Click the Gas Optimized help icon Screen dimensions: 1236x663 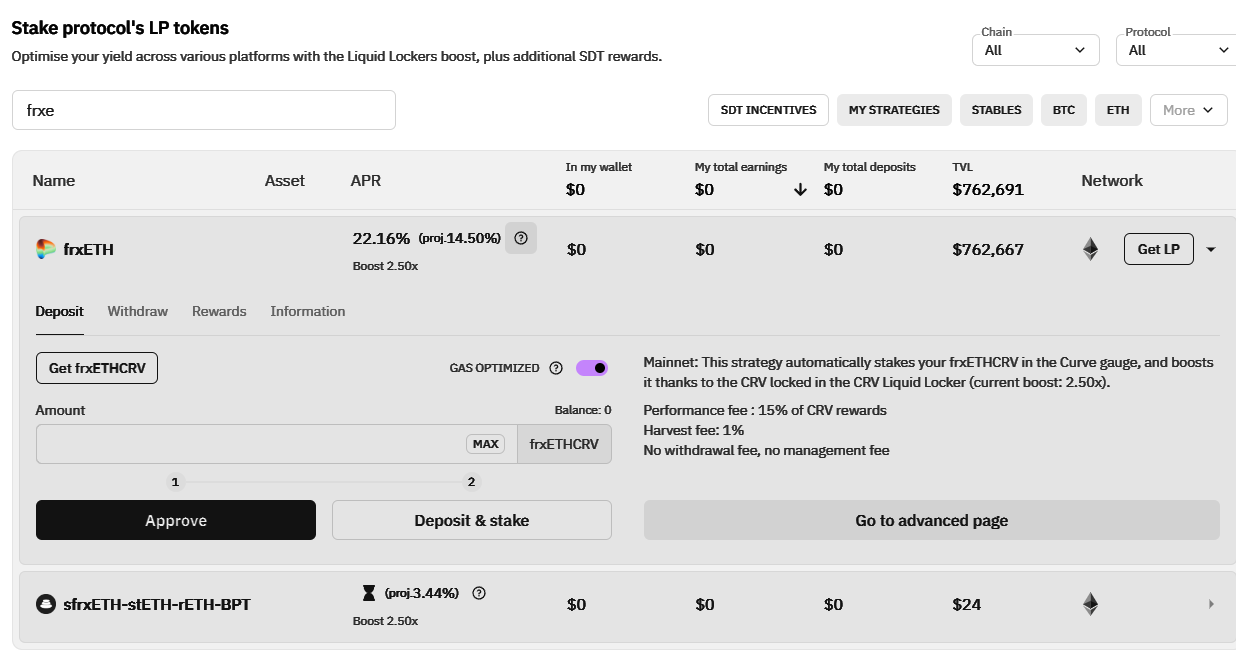coord(556,368)
